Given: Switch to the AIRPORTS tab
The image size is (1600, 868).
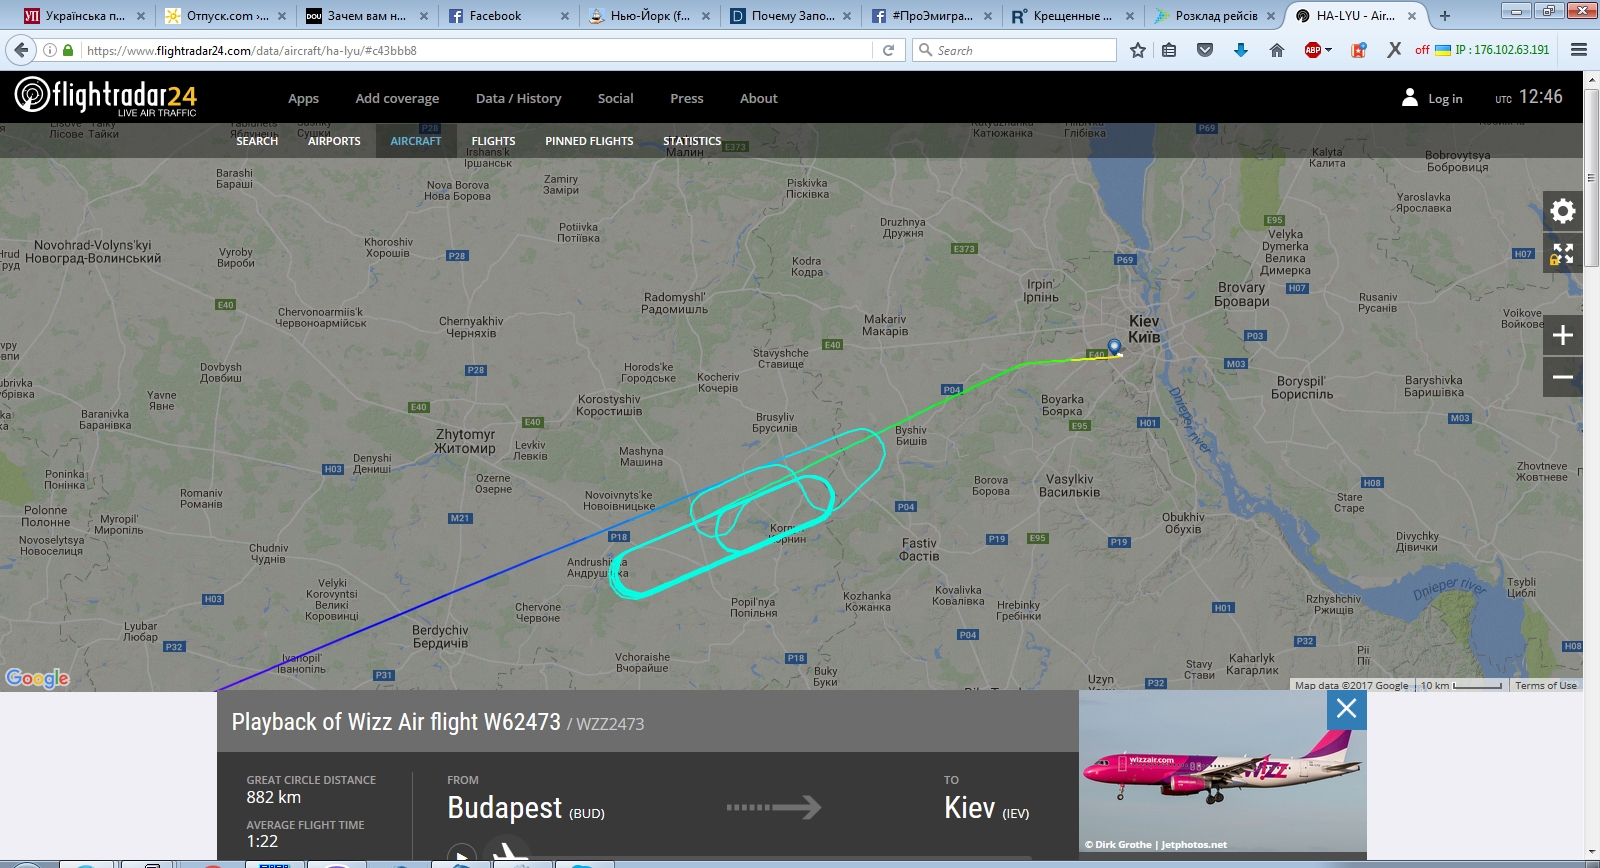Looking at the screenshot, I should 334,141.
